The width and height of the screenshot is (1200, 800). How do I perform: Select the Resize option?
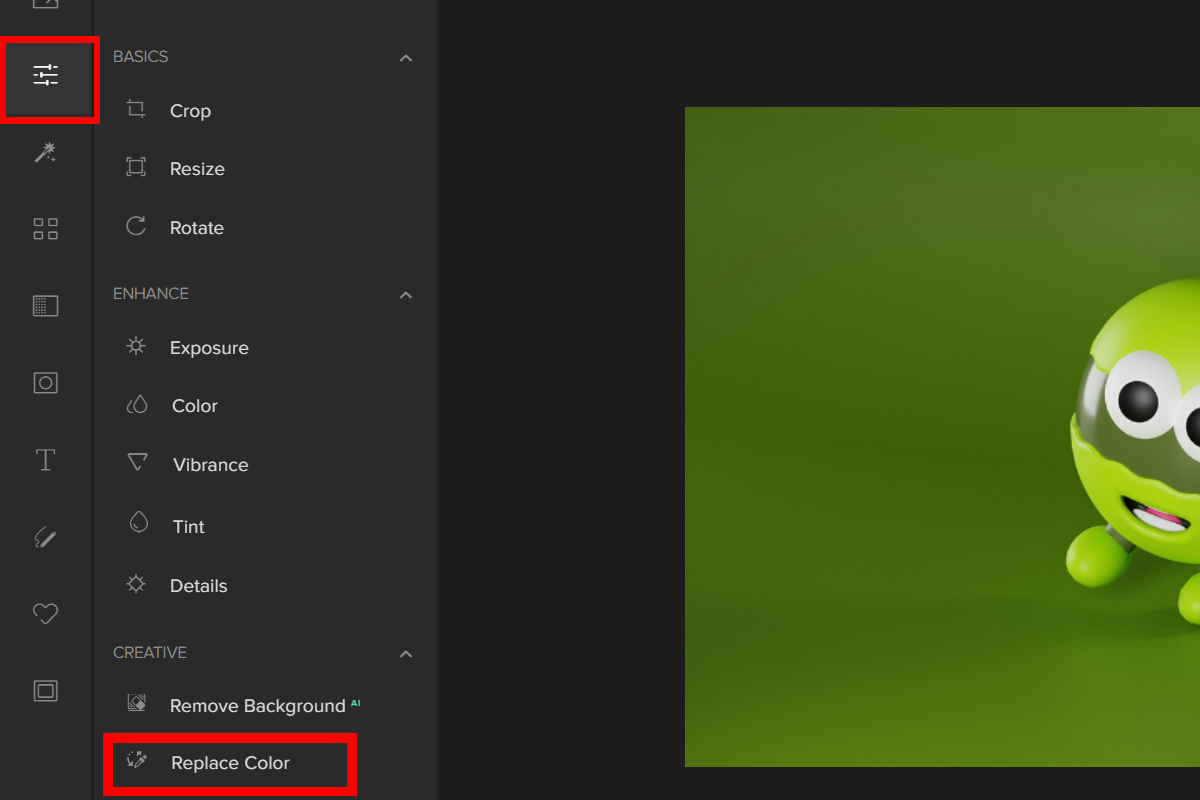(x=196, y=169)
